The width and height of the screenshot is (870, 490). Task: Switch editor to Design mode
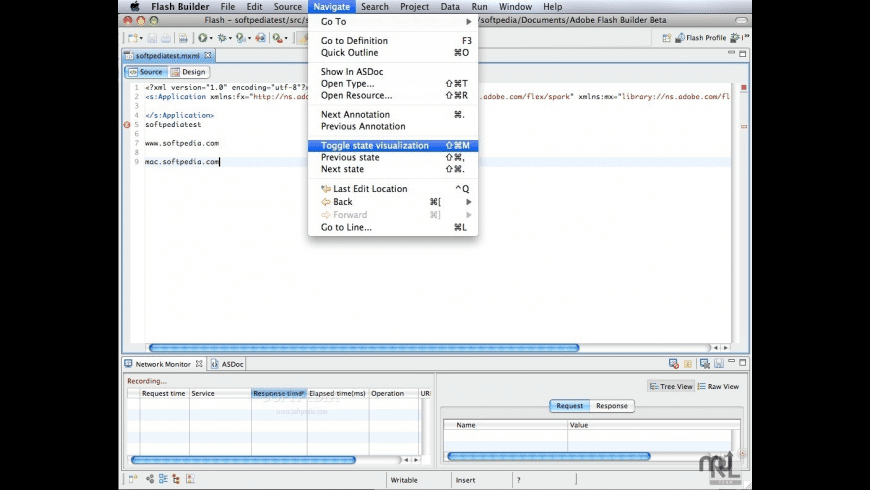(x=188, y=72)
